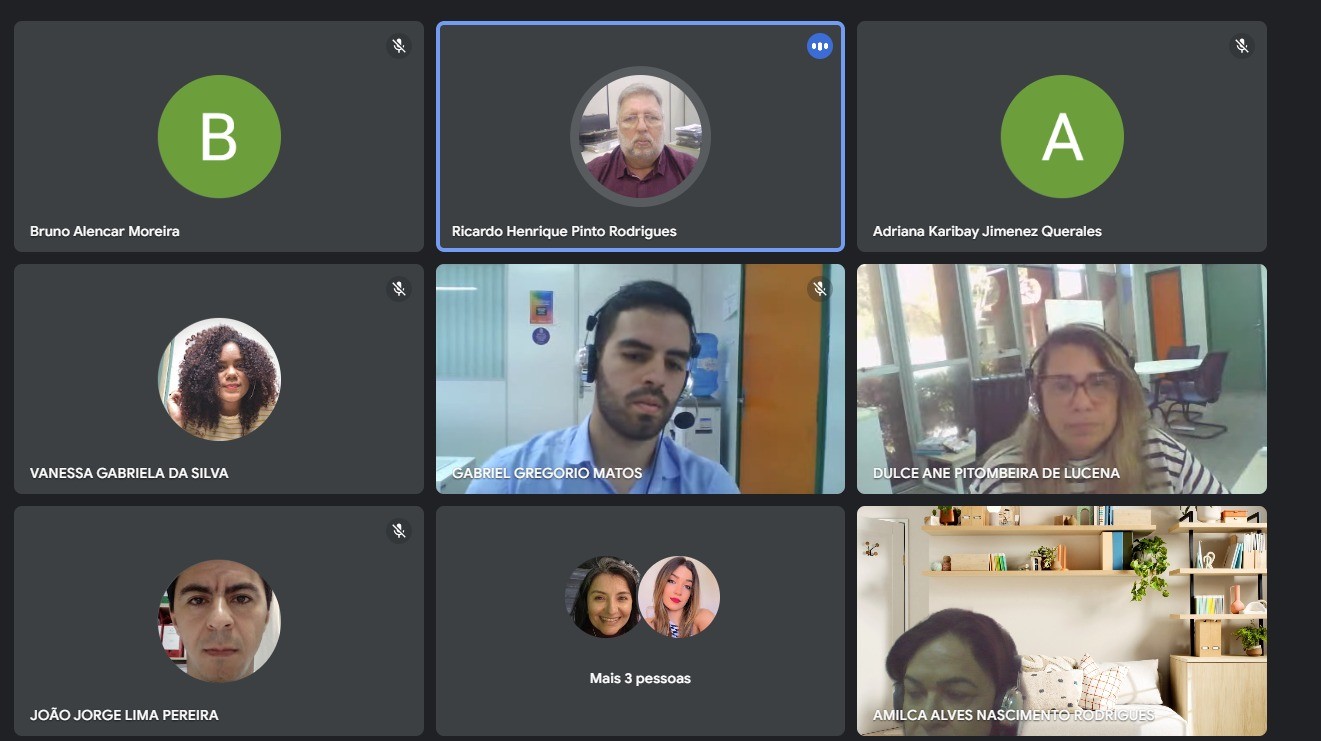
Task: Click the blonde woman avatar in overflow tile
Action: 679,597
